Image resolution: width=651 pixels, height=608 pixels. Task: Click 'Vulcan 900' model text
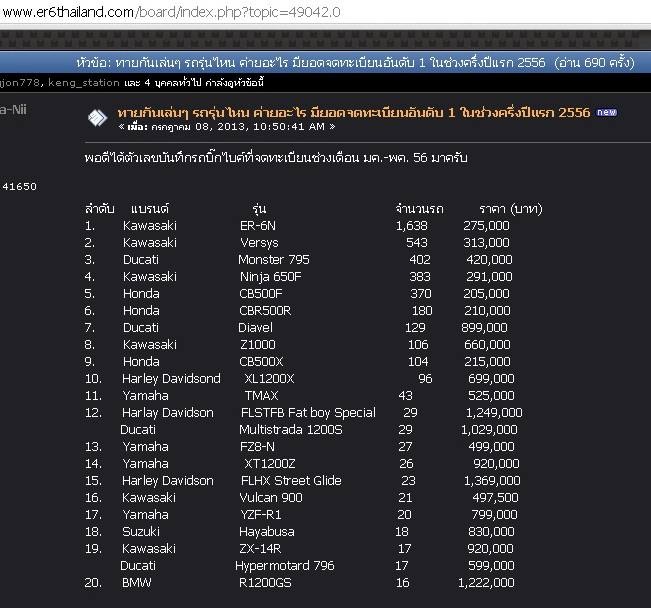[271, 498]
